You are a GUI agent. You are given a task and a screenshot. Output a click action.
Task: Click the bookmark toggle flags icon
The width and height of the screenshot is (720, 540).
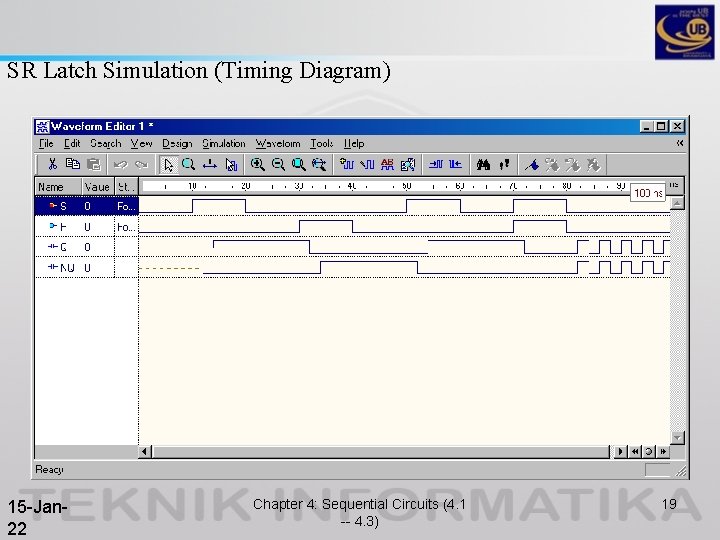504,164
